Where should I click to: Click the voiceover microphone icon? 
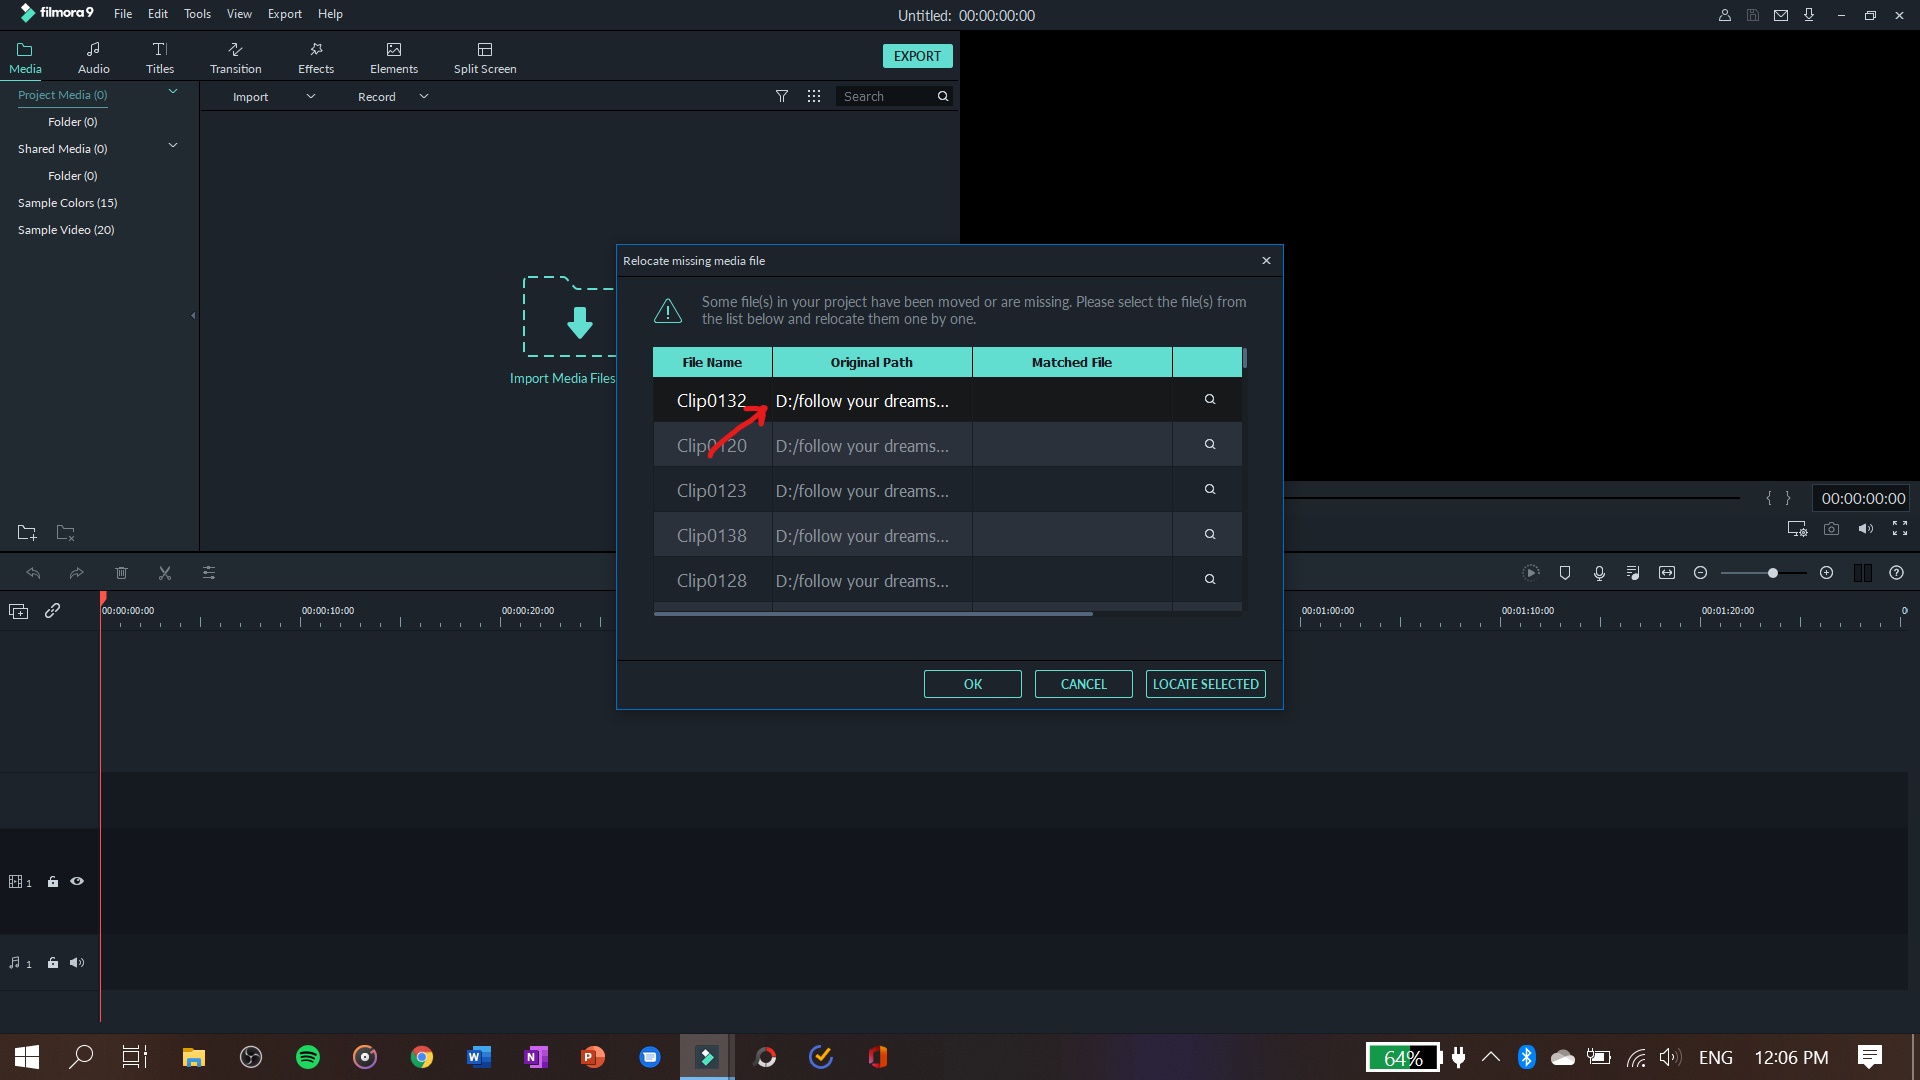(1599, 573)
